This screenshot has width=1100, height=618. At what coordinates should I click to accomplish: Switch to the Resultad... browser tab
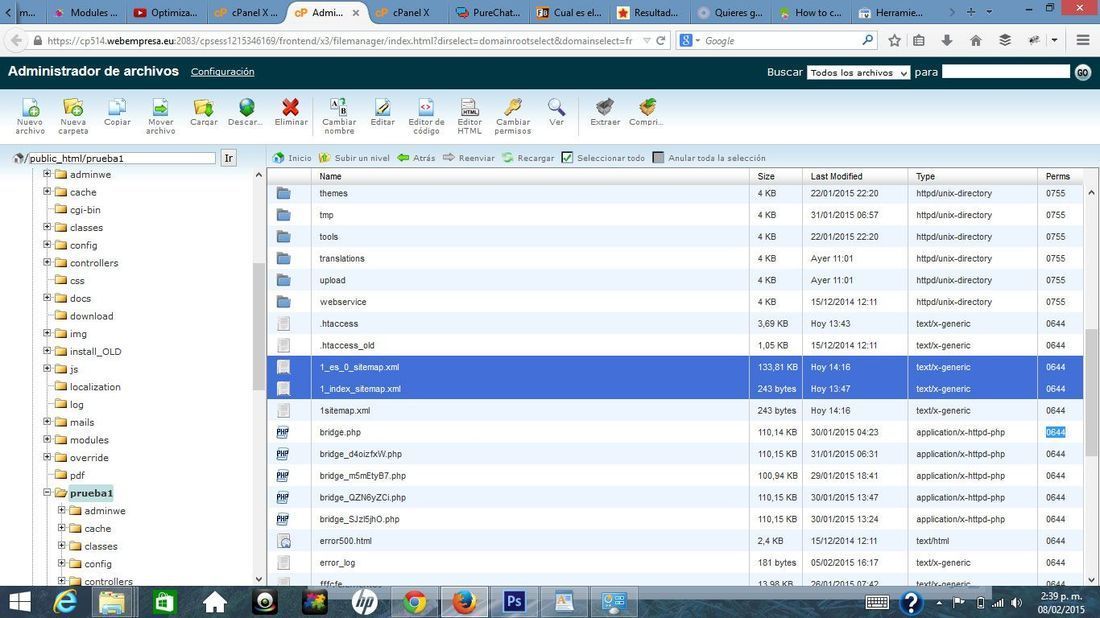tap(649, 12)
